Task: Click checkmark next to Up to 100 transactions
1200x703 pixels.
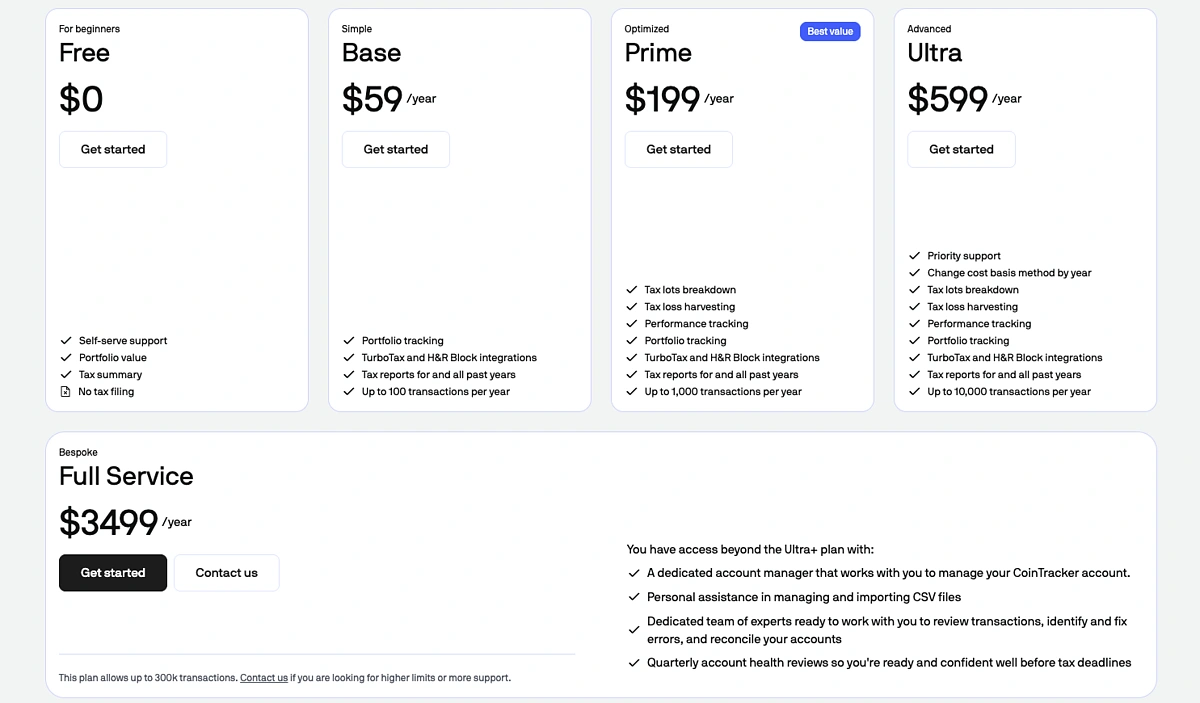Action: (349, 392)
